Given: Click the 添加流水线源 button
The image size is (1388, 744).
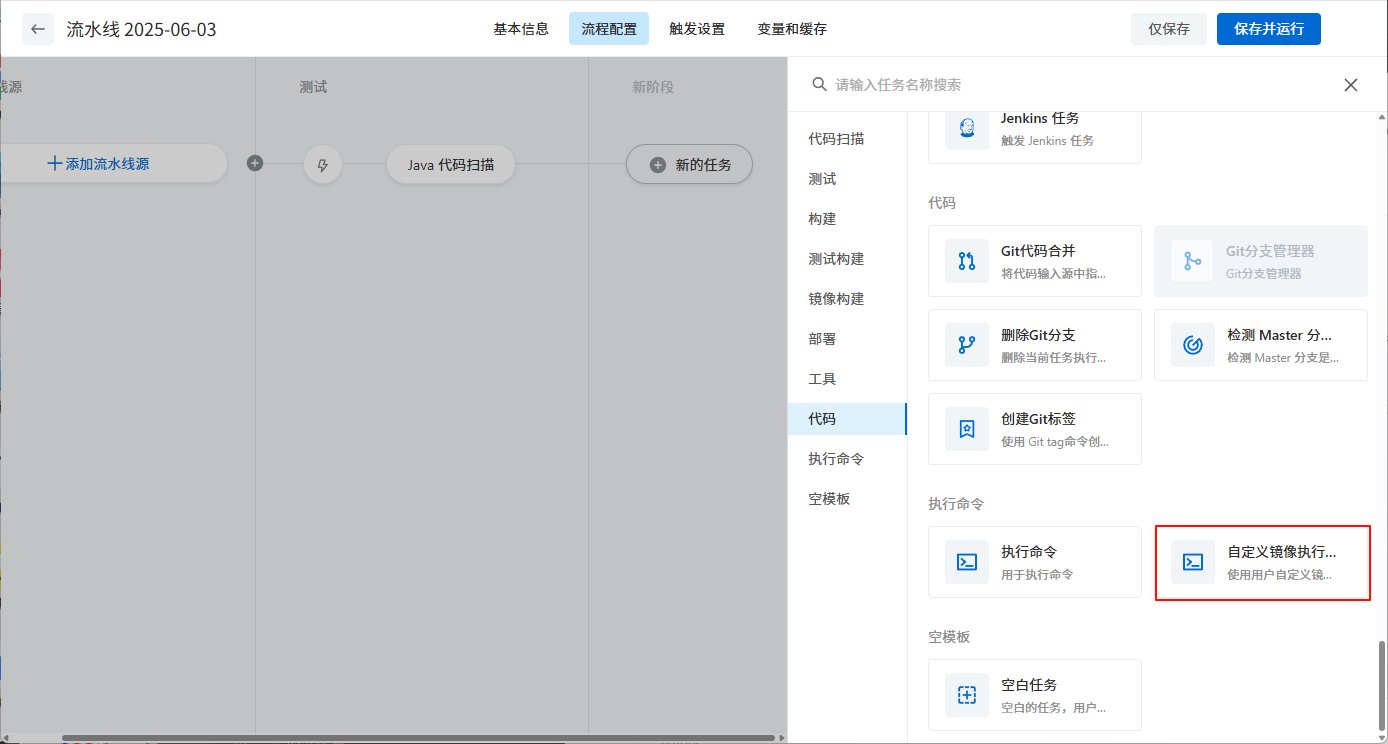Looking at the screenshot, I should [98, 163].
